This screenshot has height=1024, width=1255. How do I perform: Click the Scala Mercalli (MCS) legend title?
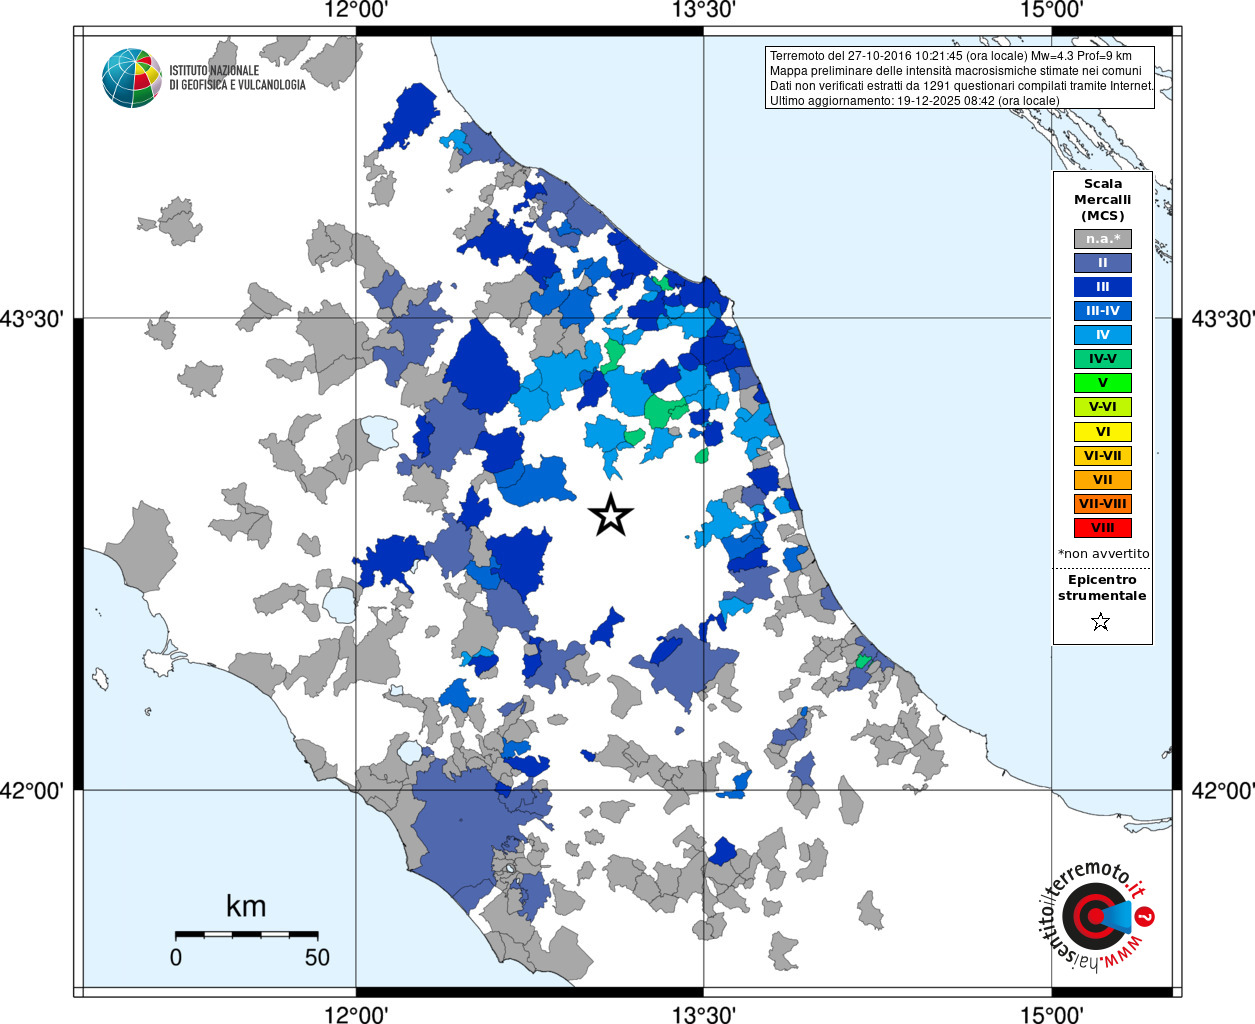pos(1102,200)
